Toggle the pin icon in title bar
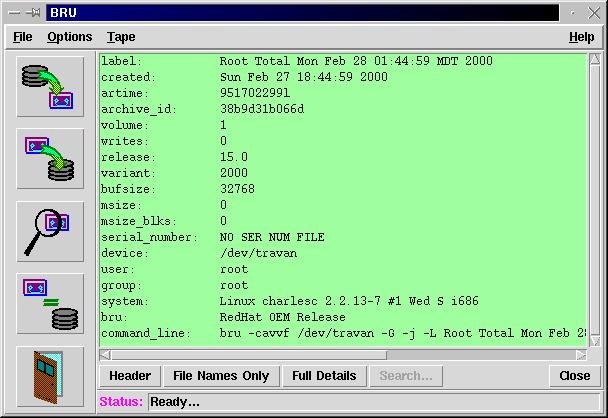 33,12
